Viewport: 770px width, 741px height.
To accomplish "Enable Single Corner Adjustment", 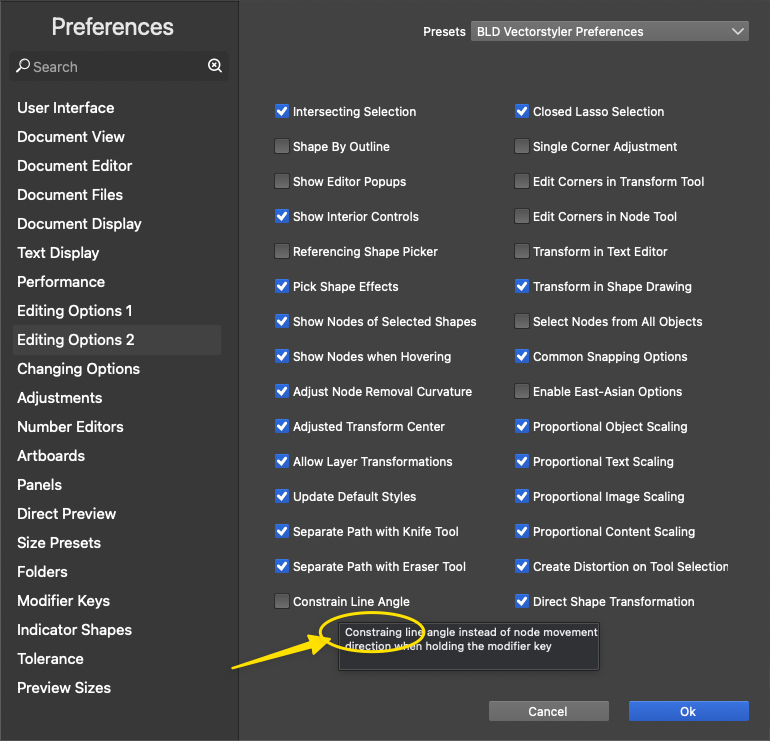I will click(522, 147).
